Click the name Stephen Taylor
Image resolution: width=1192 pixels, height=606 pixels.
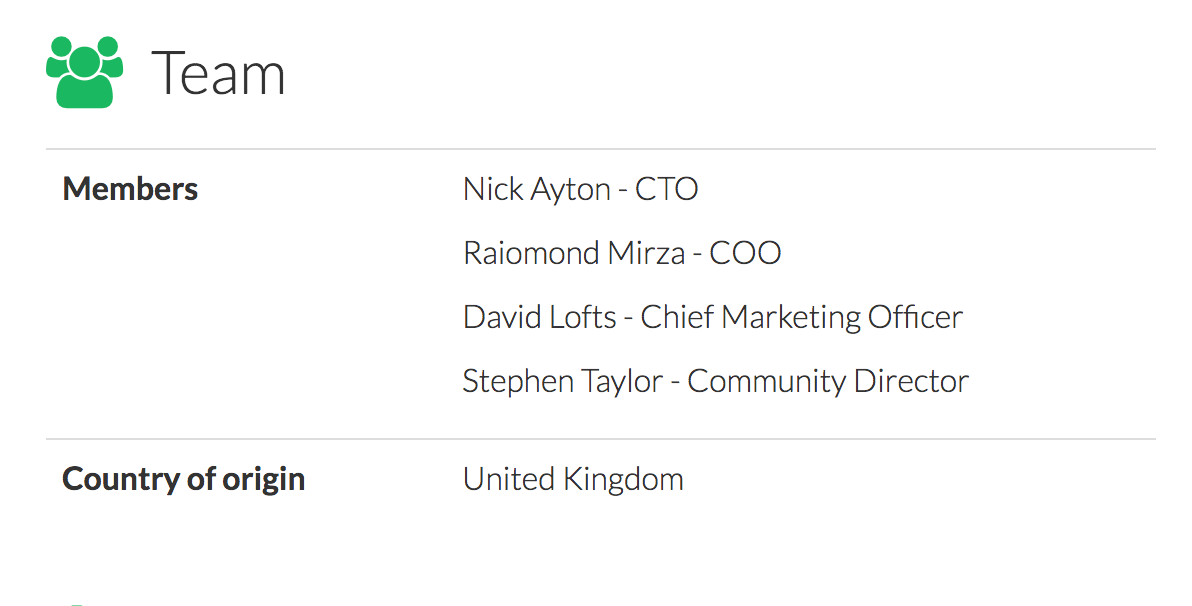[563, 381]
